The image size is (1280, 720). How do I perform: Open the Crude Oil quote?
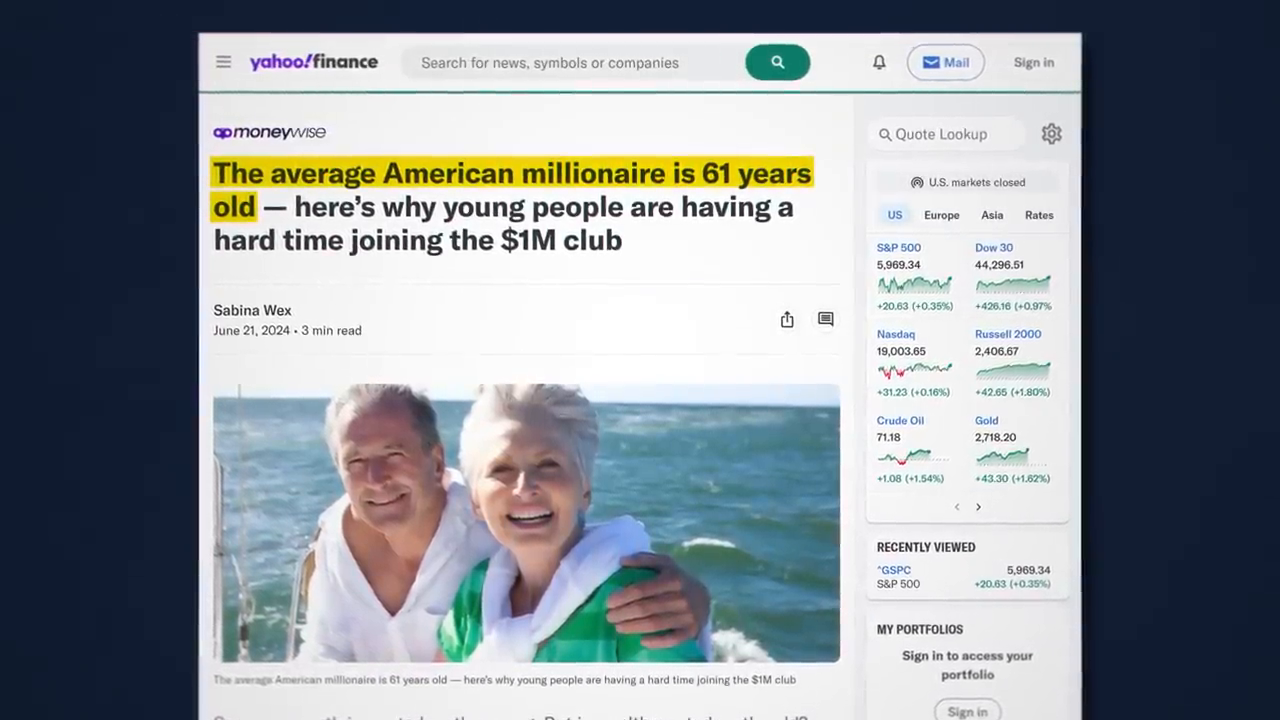tap(900, 421)
